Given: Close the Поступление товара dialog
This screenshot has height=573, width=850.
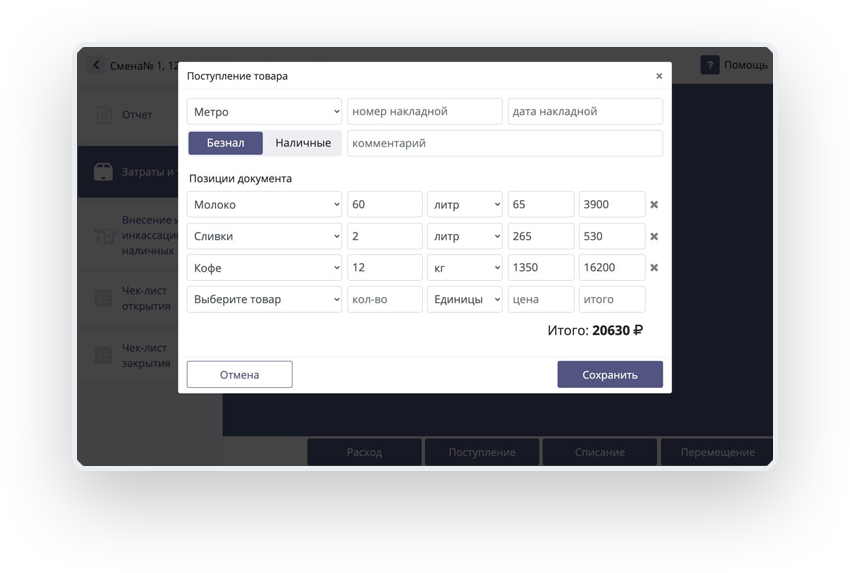Looking at the screenshot, I should [659, 76].
